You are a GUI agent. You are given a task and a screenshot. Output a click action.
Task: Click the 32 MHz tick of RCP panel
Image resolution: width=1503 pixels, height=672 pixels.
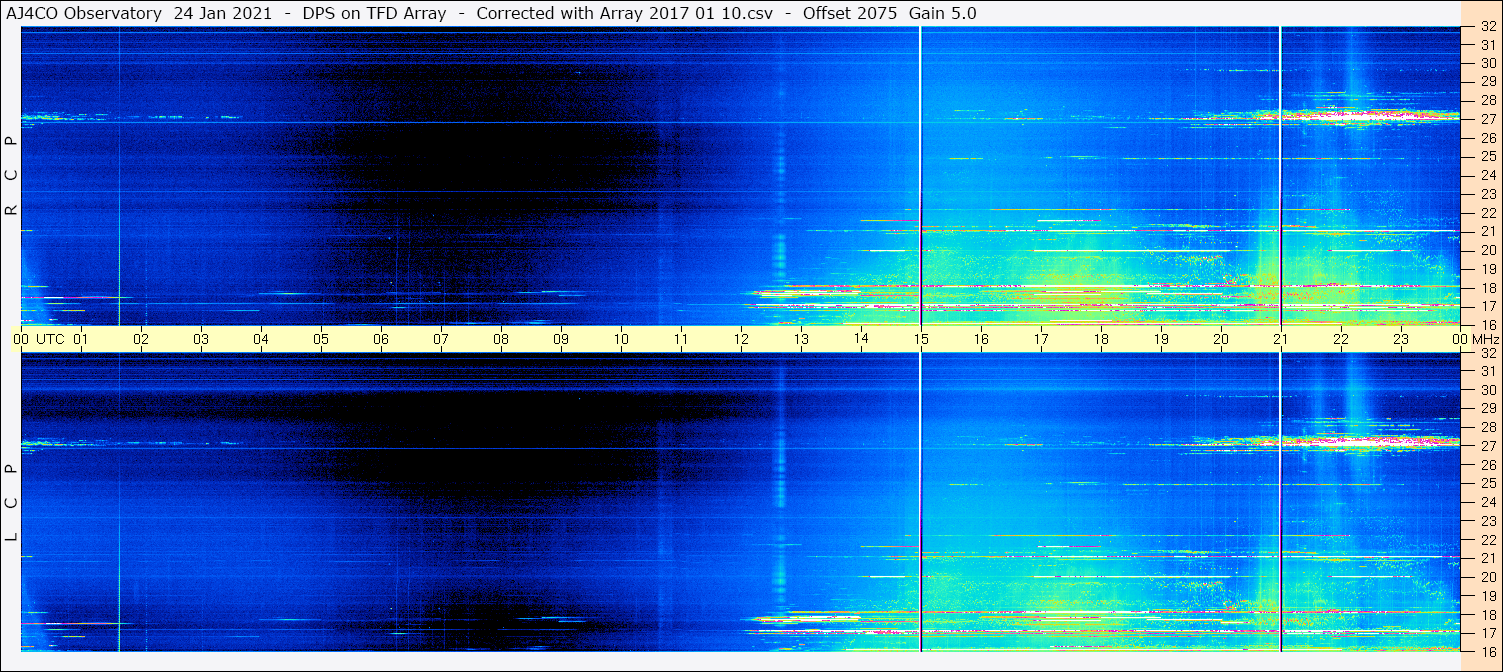1487,27
